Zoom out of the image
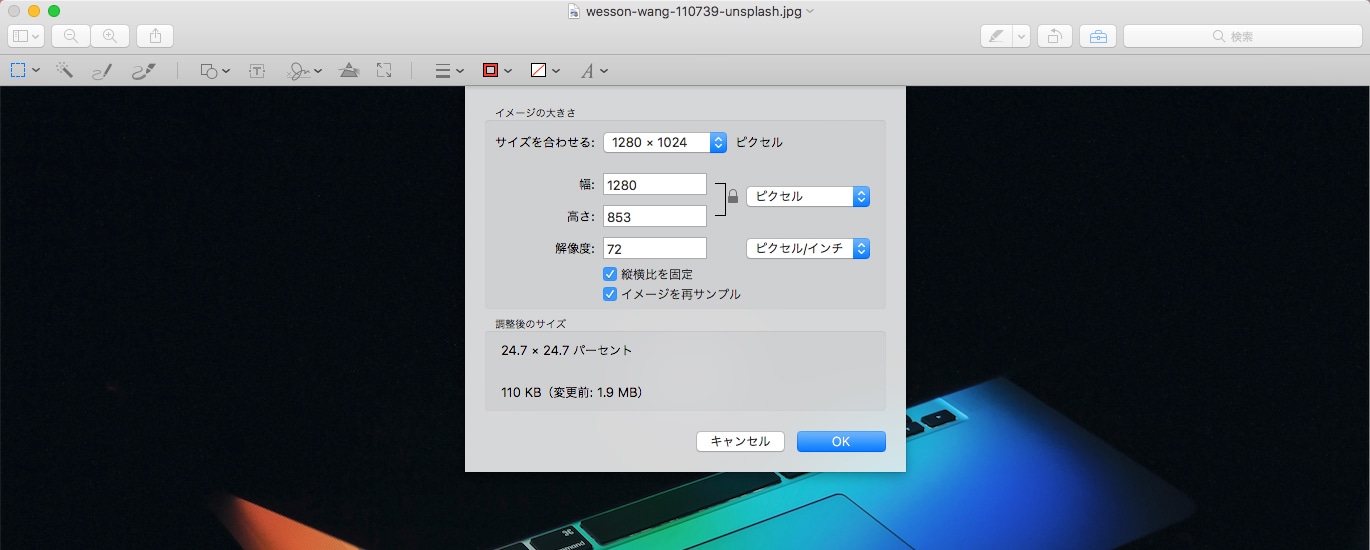 (71, 36)
